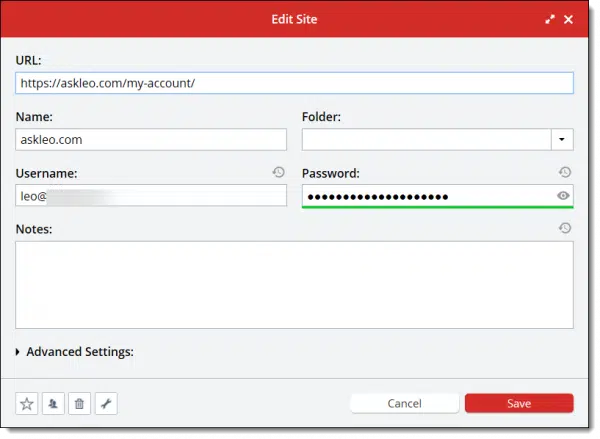Click inside the Notes text area
This screenshot has width=600, height=439.
295,284
